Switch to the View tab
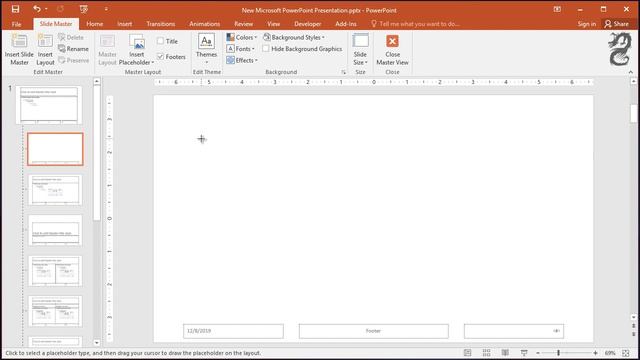 pyautogui.click(x=273, y=24)
